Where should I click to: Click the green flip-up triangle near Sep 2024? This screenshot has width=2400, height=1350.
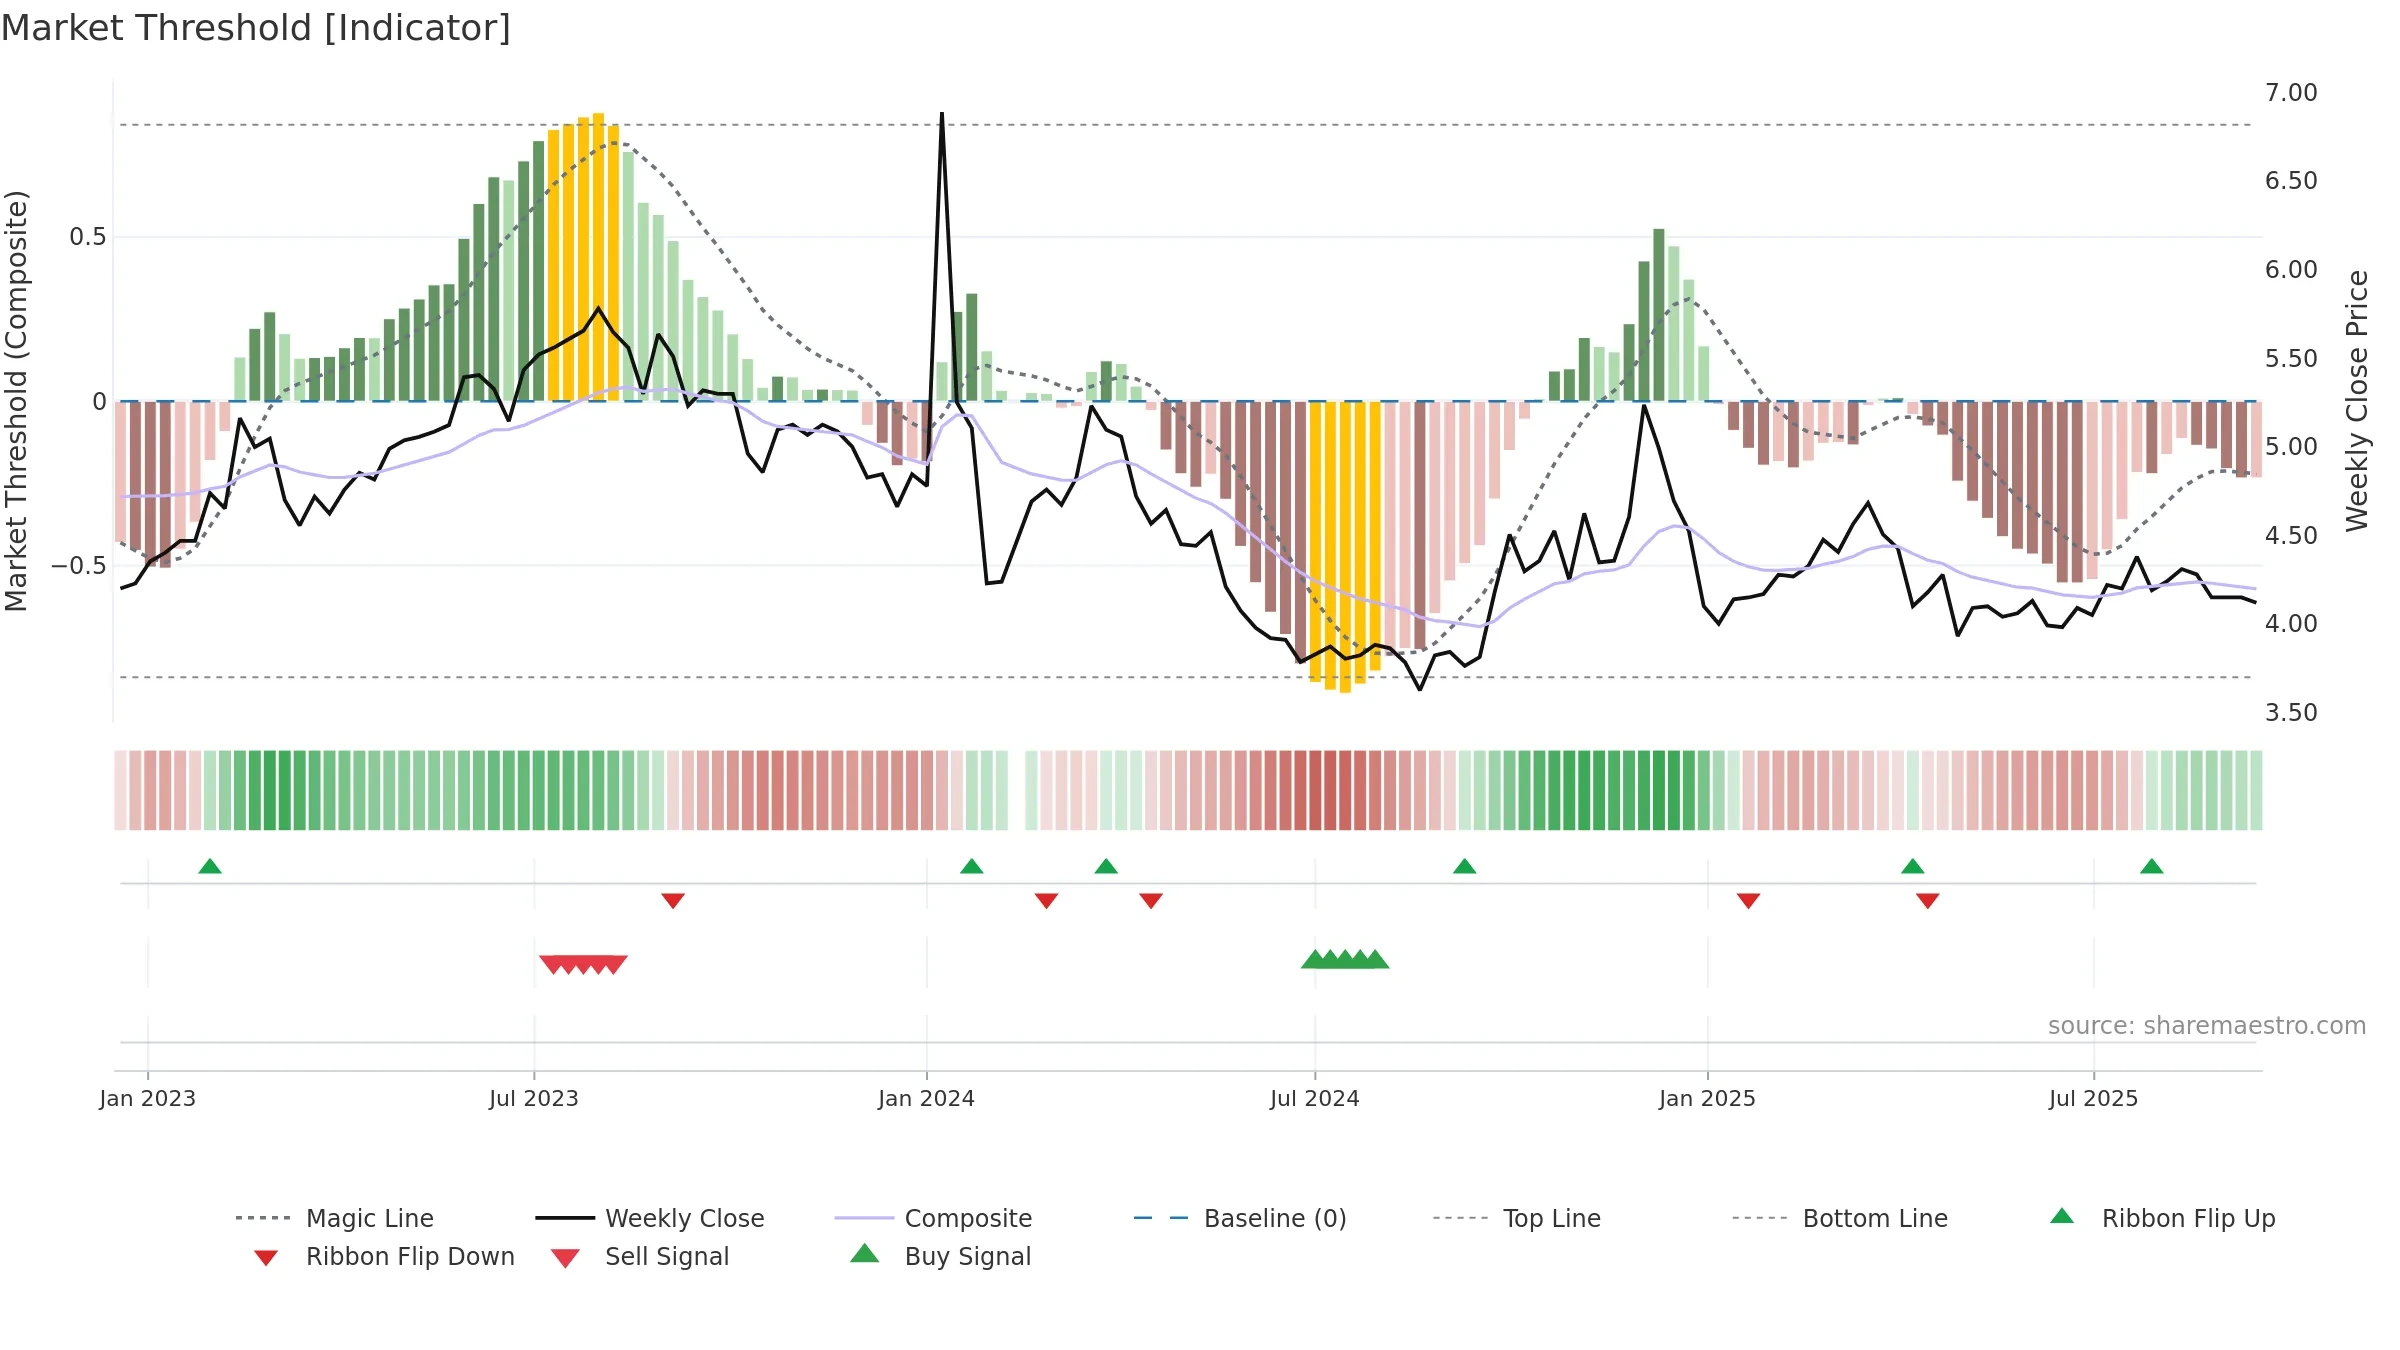pos(1465,866)
